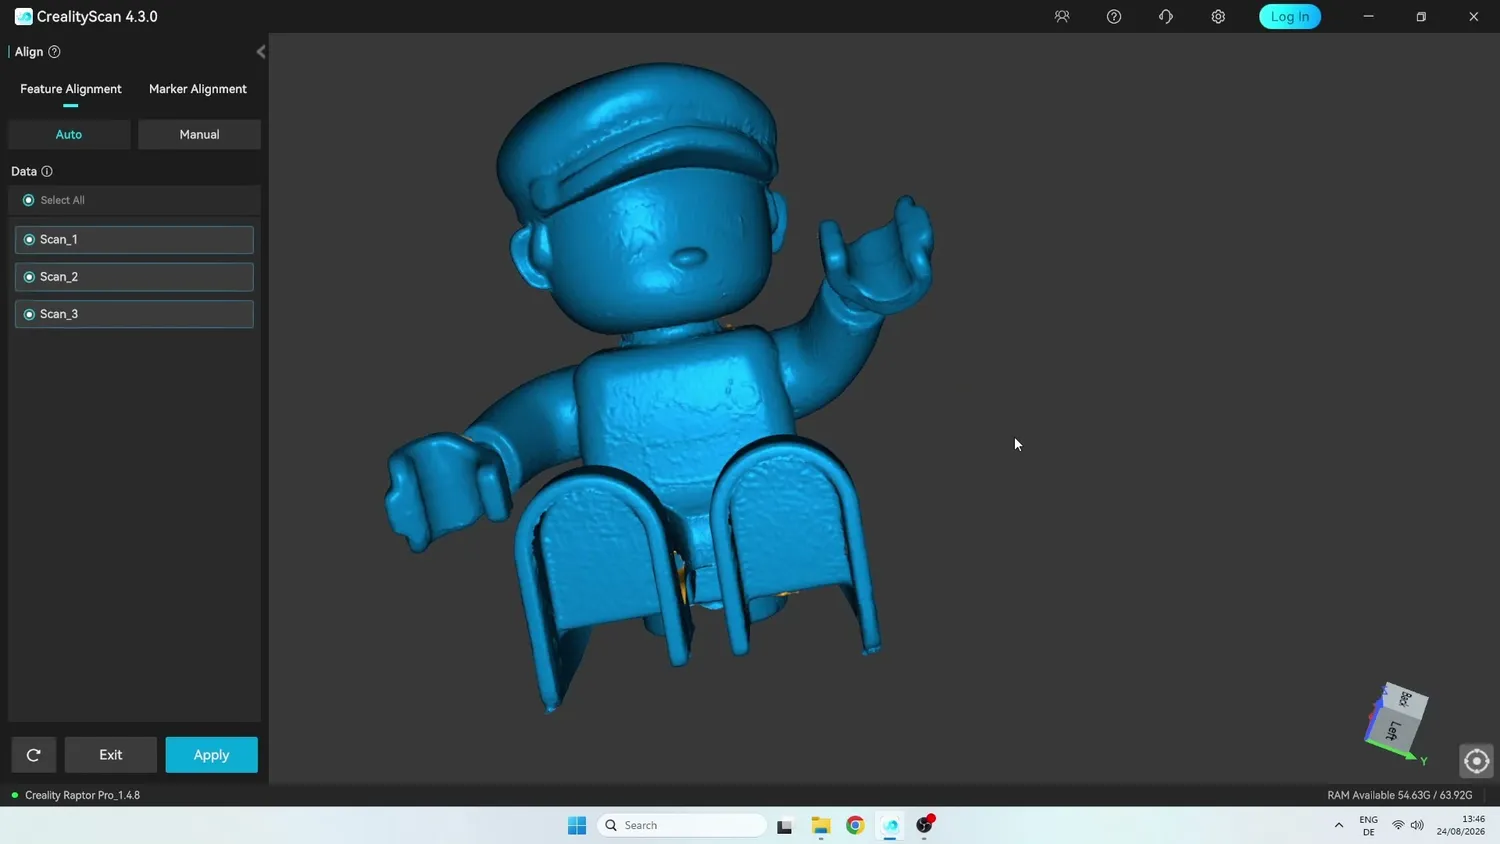Click the Scan_2 row label

click(x=59, y=277)
